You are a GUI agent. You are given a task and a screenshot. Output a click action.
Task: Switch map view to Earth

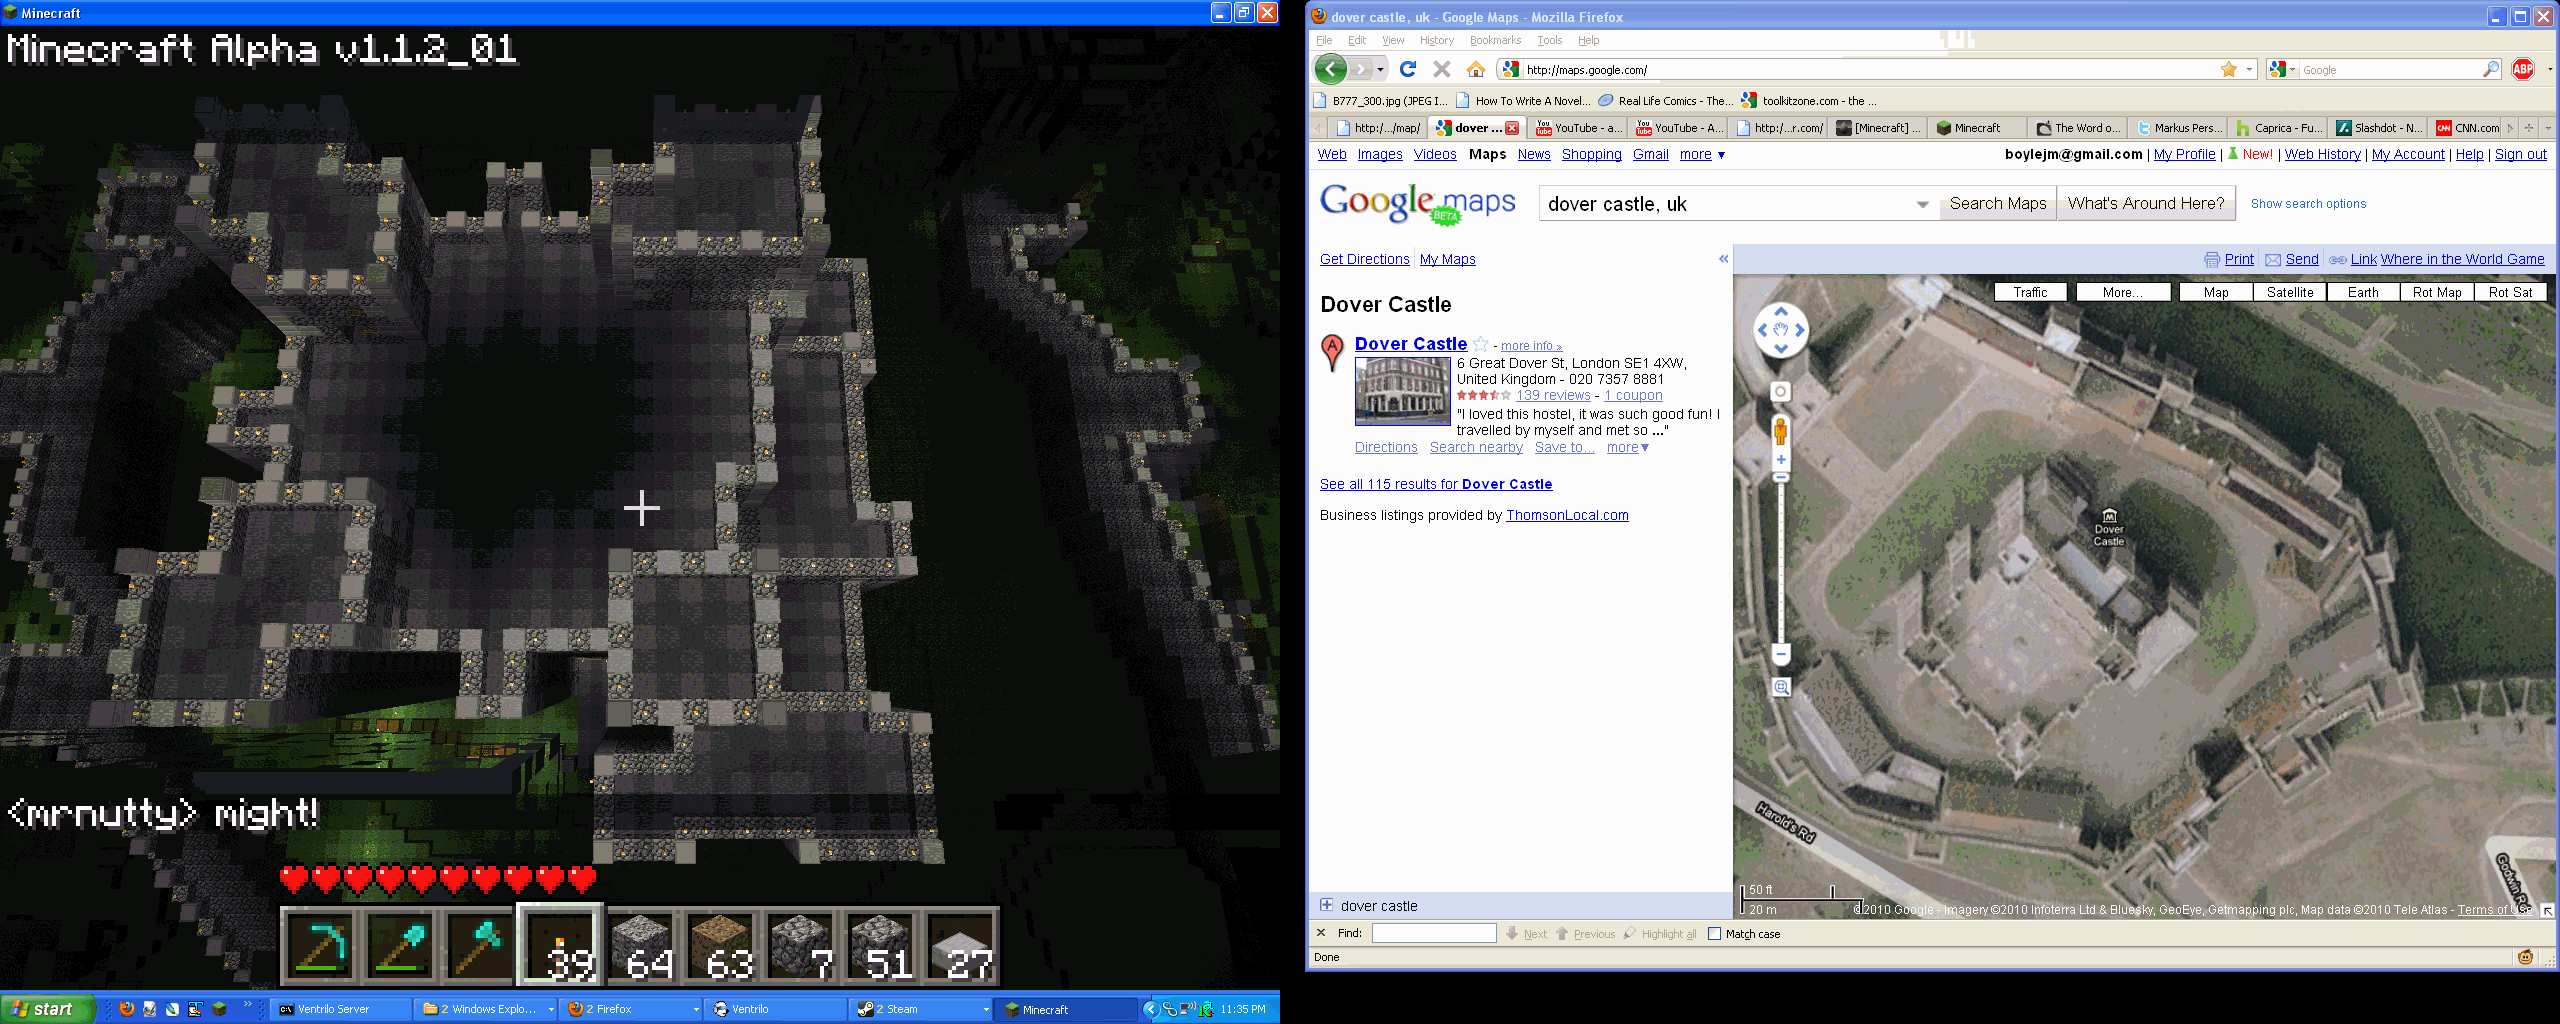point(2363,292)
